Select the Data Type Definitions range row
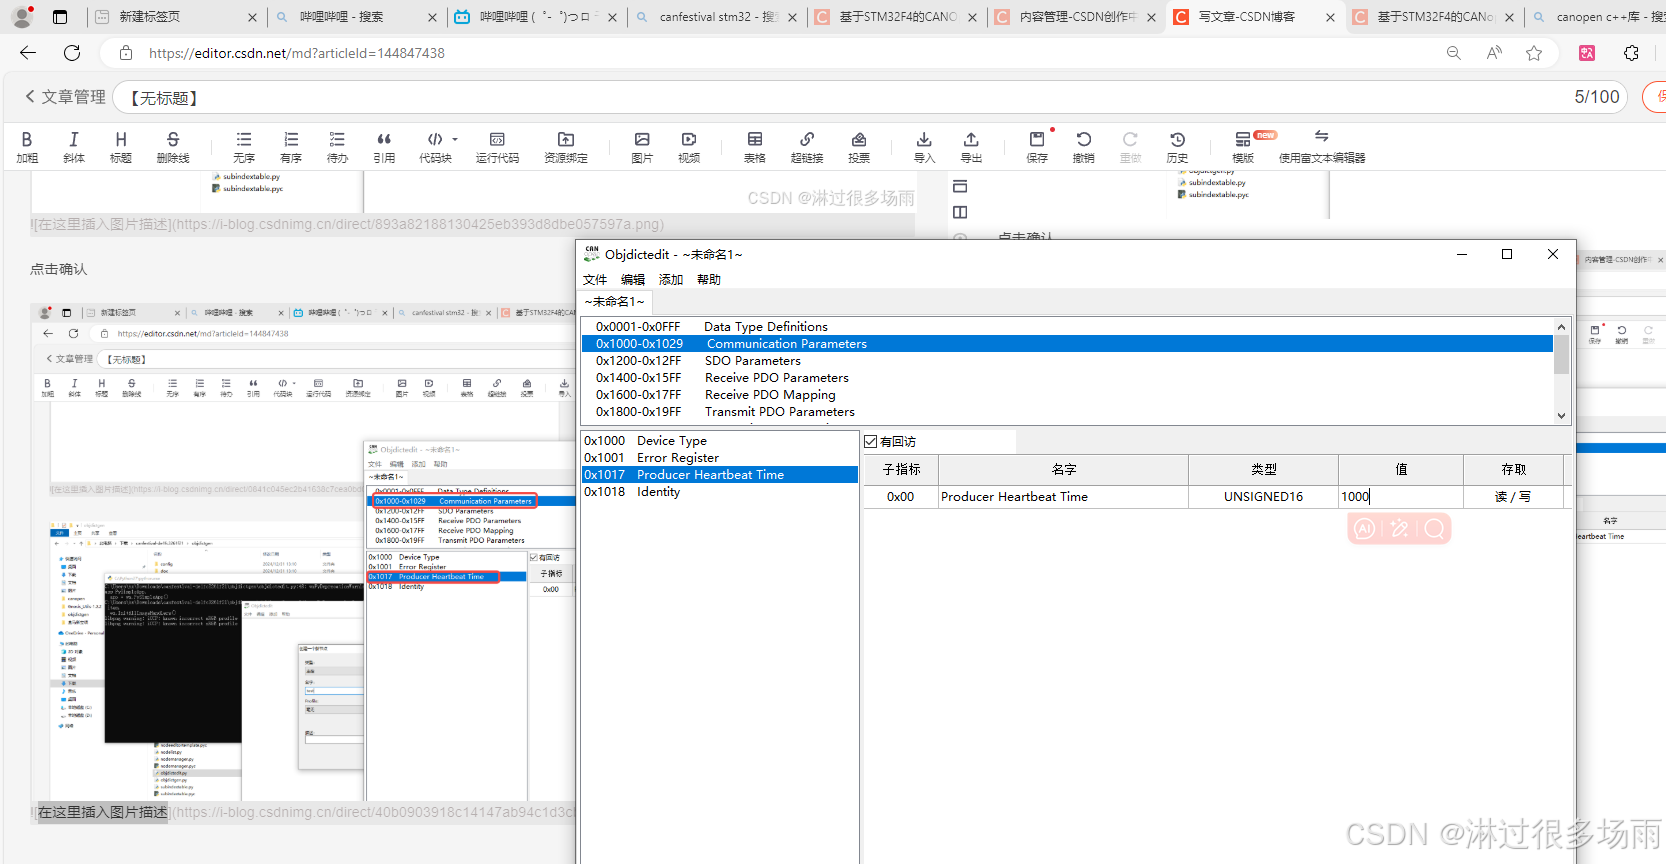This screenshot has height=864, width=1666. [x=1067, y=327]
